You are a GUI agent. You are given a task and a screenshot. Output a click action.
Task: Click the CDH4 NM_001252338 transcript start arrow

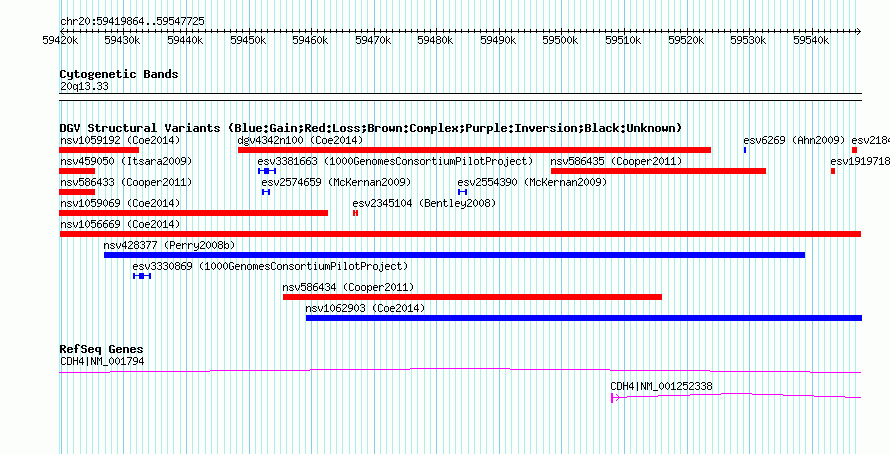[x=615, y=398]
